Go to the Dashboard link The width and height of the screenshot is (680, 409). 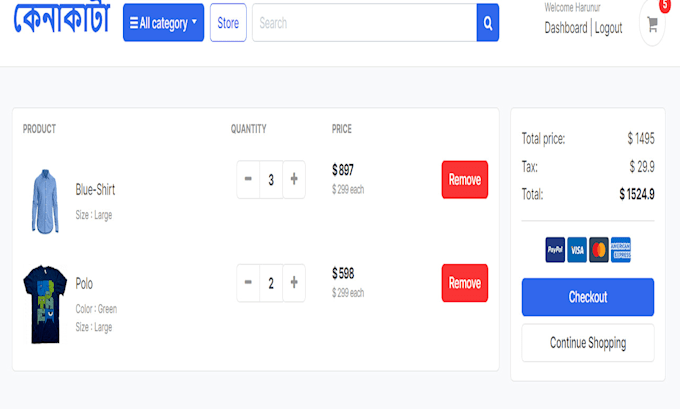click(565, 28)
